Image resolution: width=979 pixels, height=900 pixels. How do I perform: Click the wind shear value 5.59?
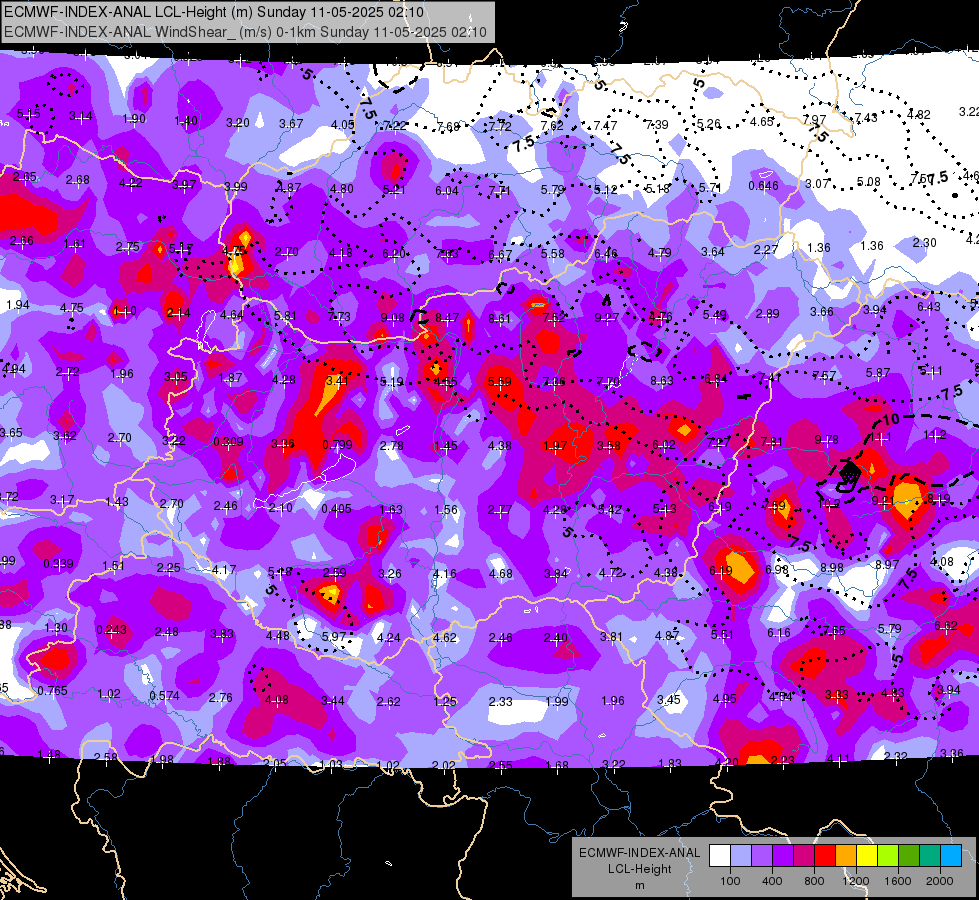point(499,381)
